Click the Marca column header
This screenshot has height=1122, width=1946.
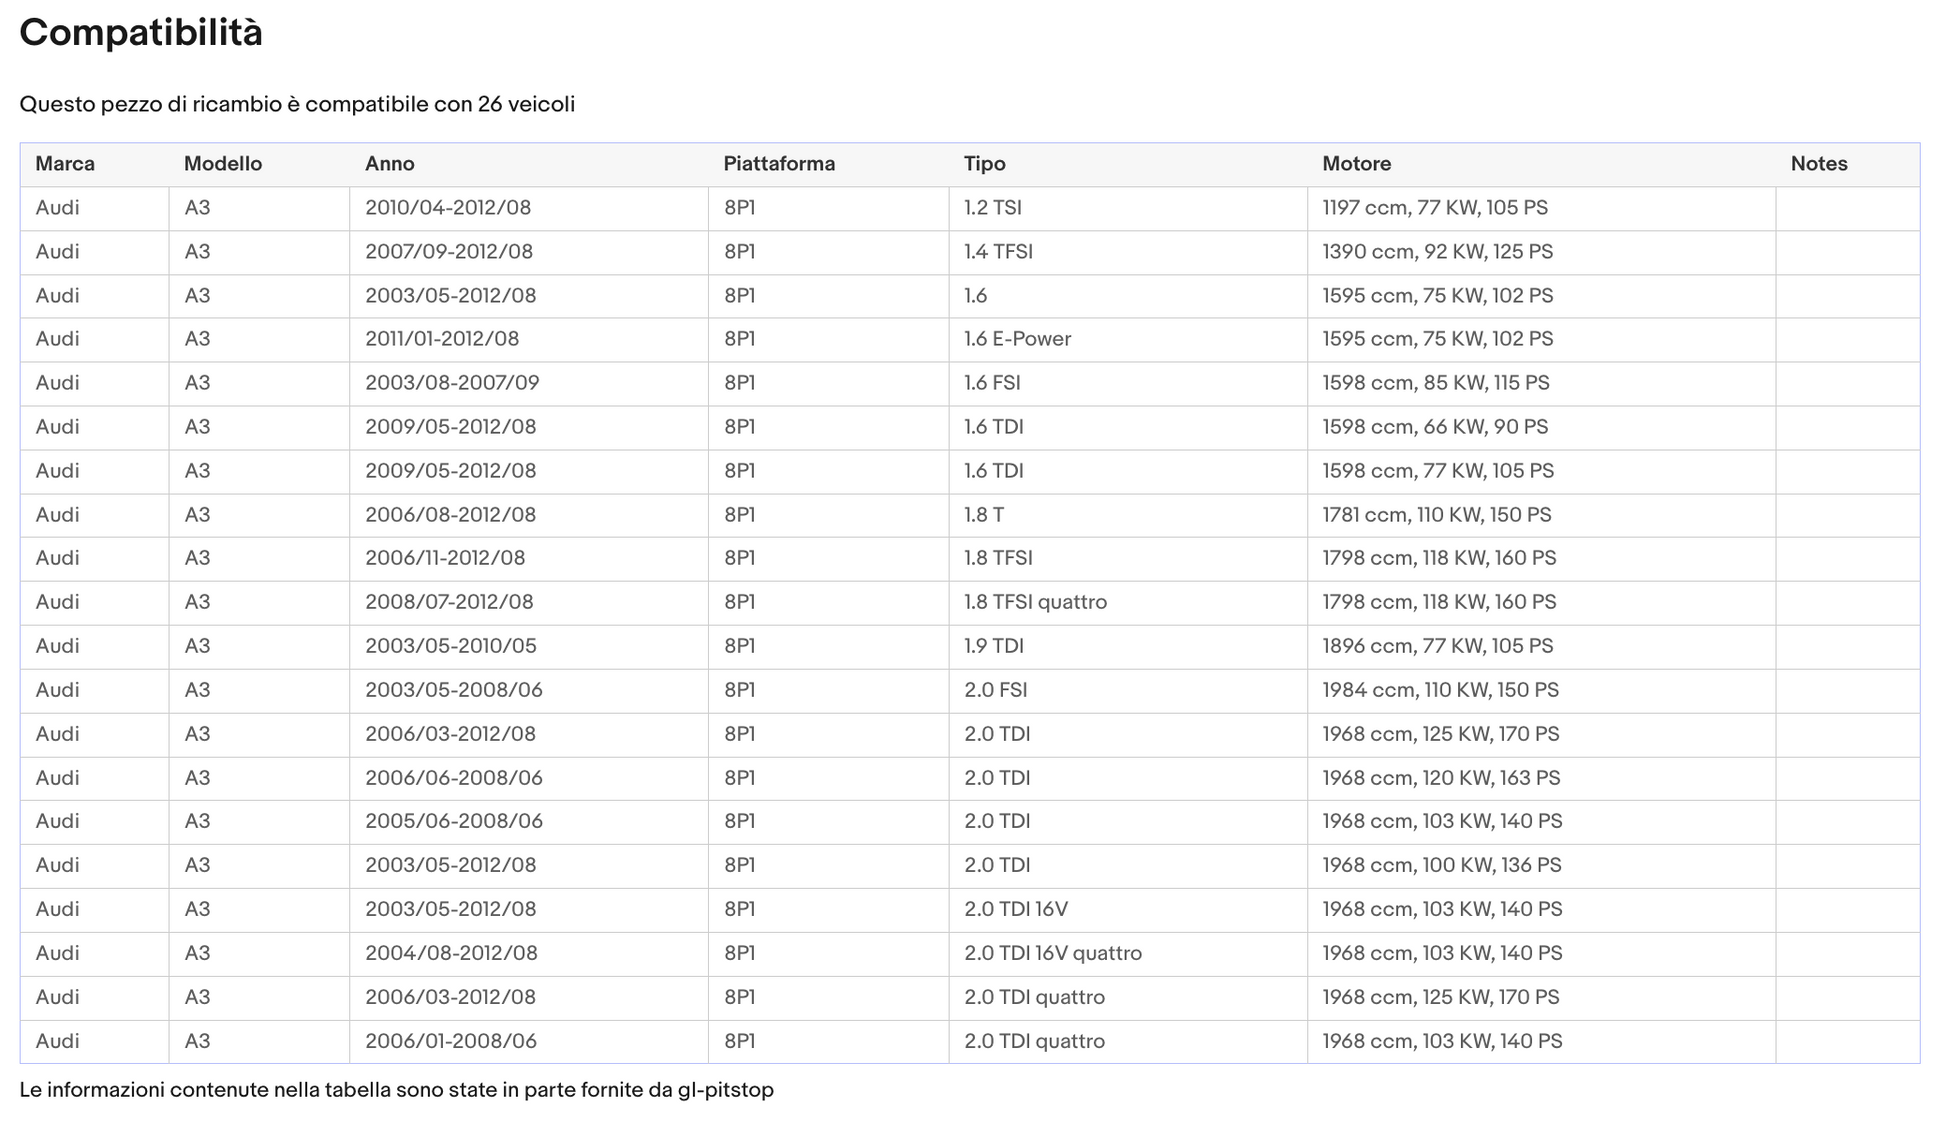65,164
